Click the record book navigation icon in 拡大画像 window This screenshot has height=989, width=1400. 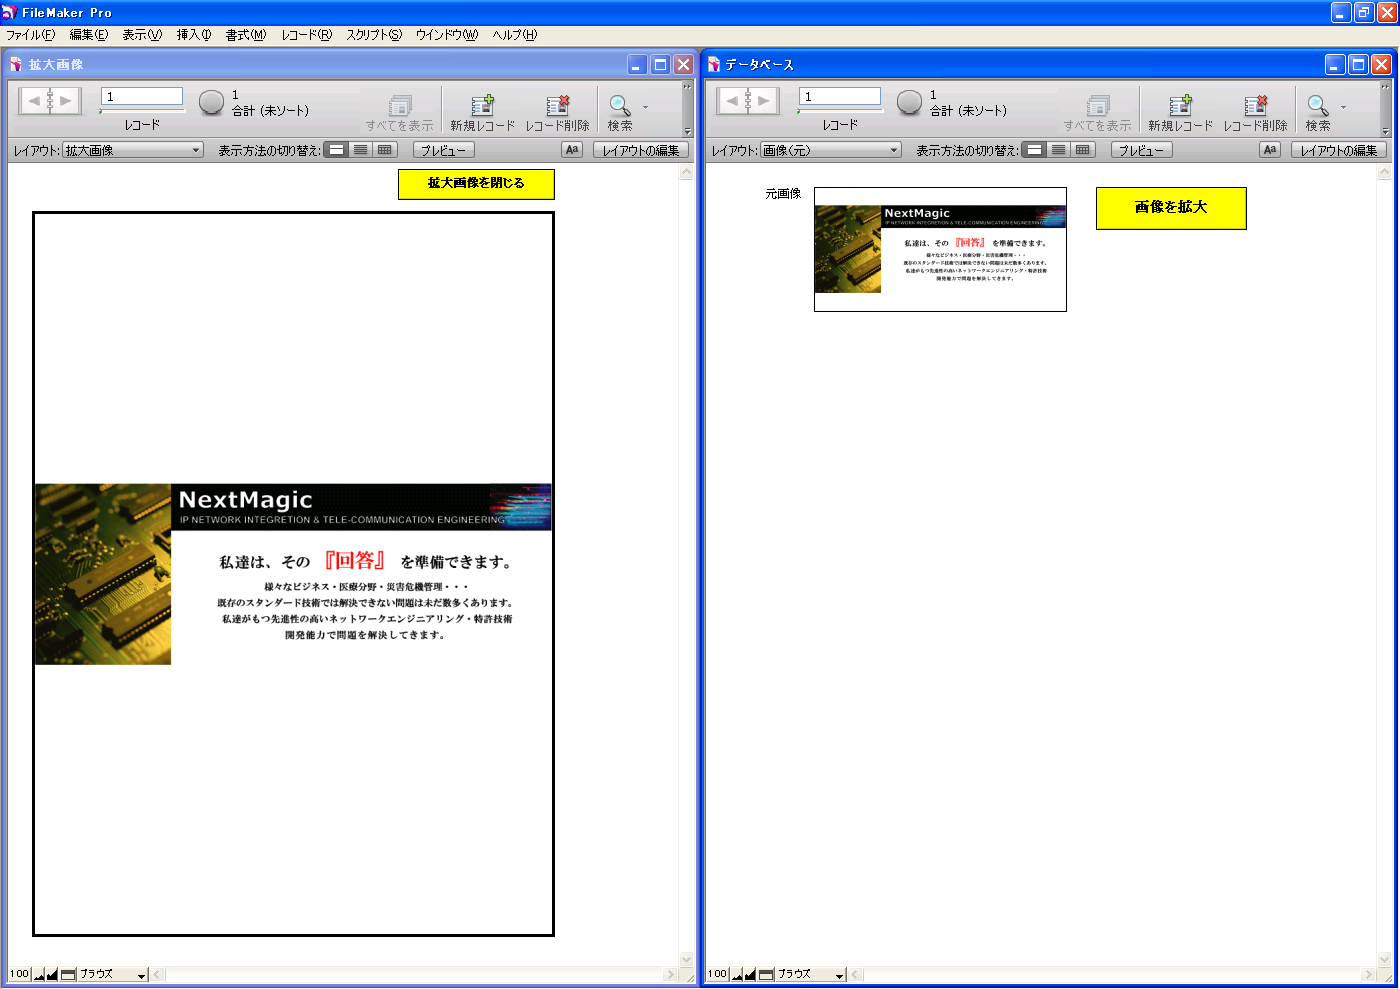(49, 101)
